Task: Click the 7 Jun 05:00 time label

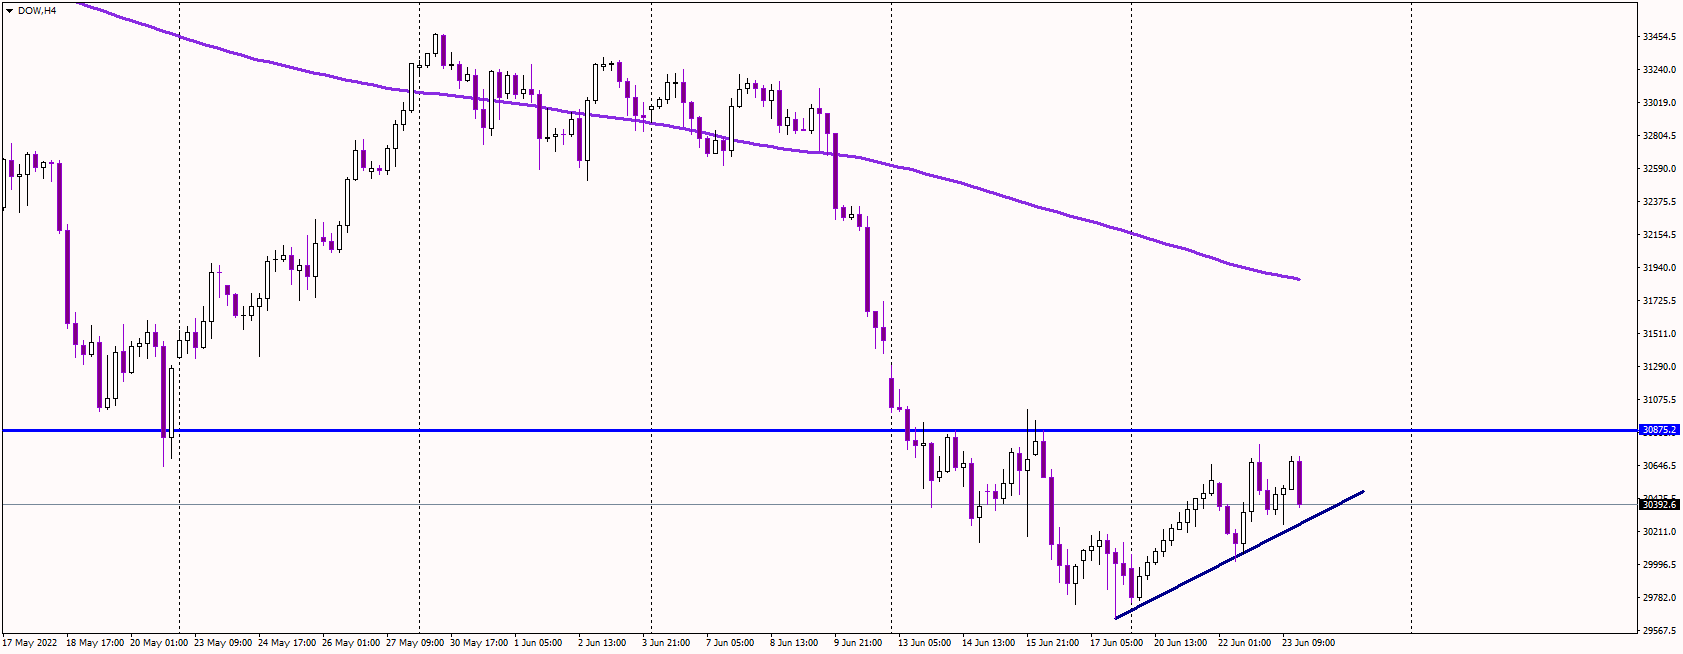Action: point(730,642)
